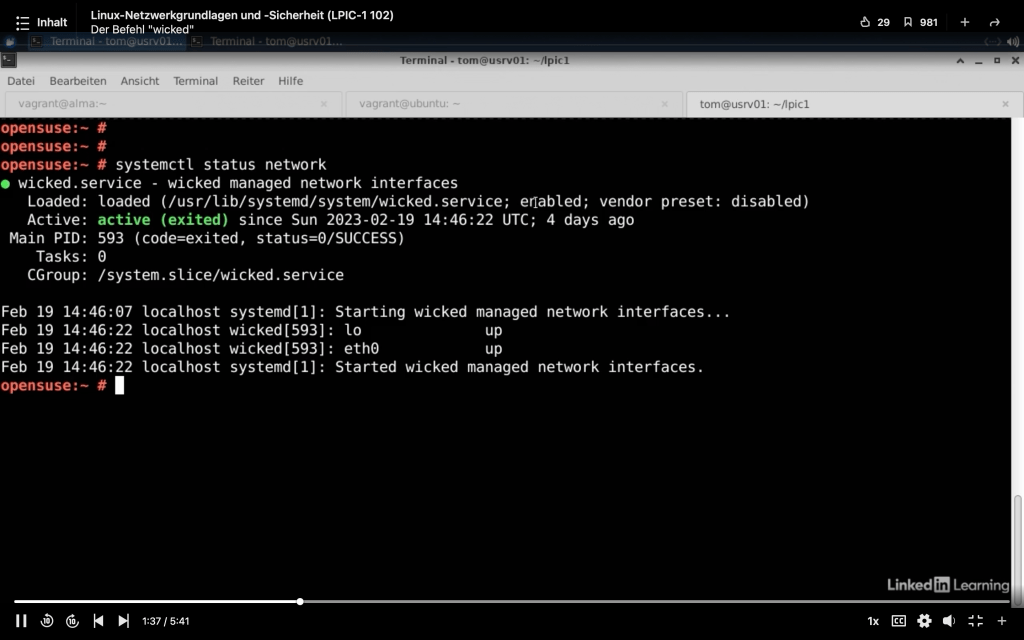Click the plus icon in player bar
The height and width of the screenshot is (640, 1024).
(1001, 621)
